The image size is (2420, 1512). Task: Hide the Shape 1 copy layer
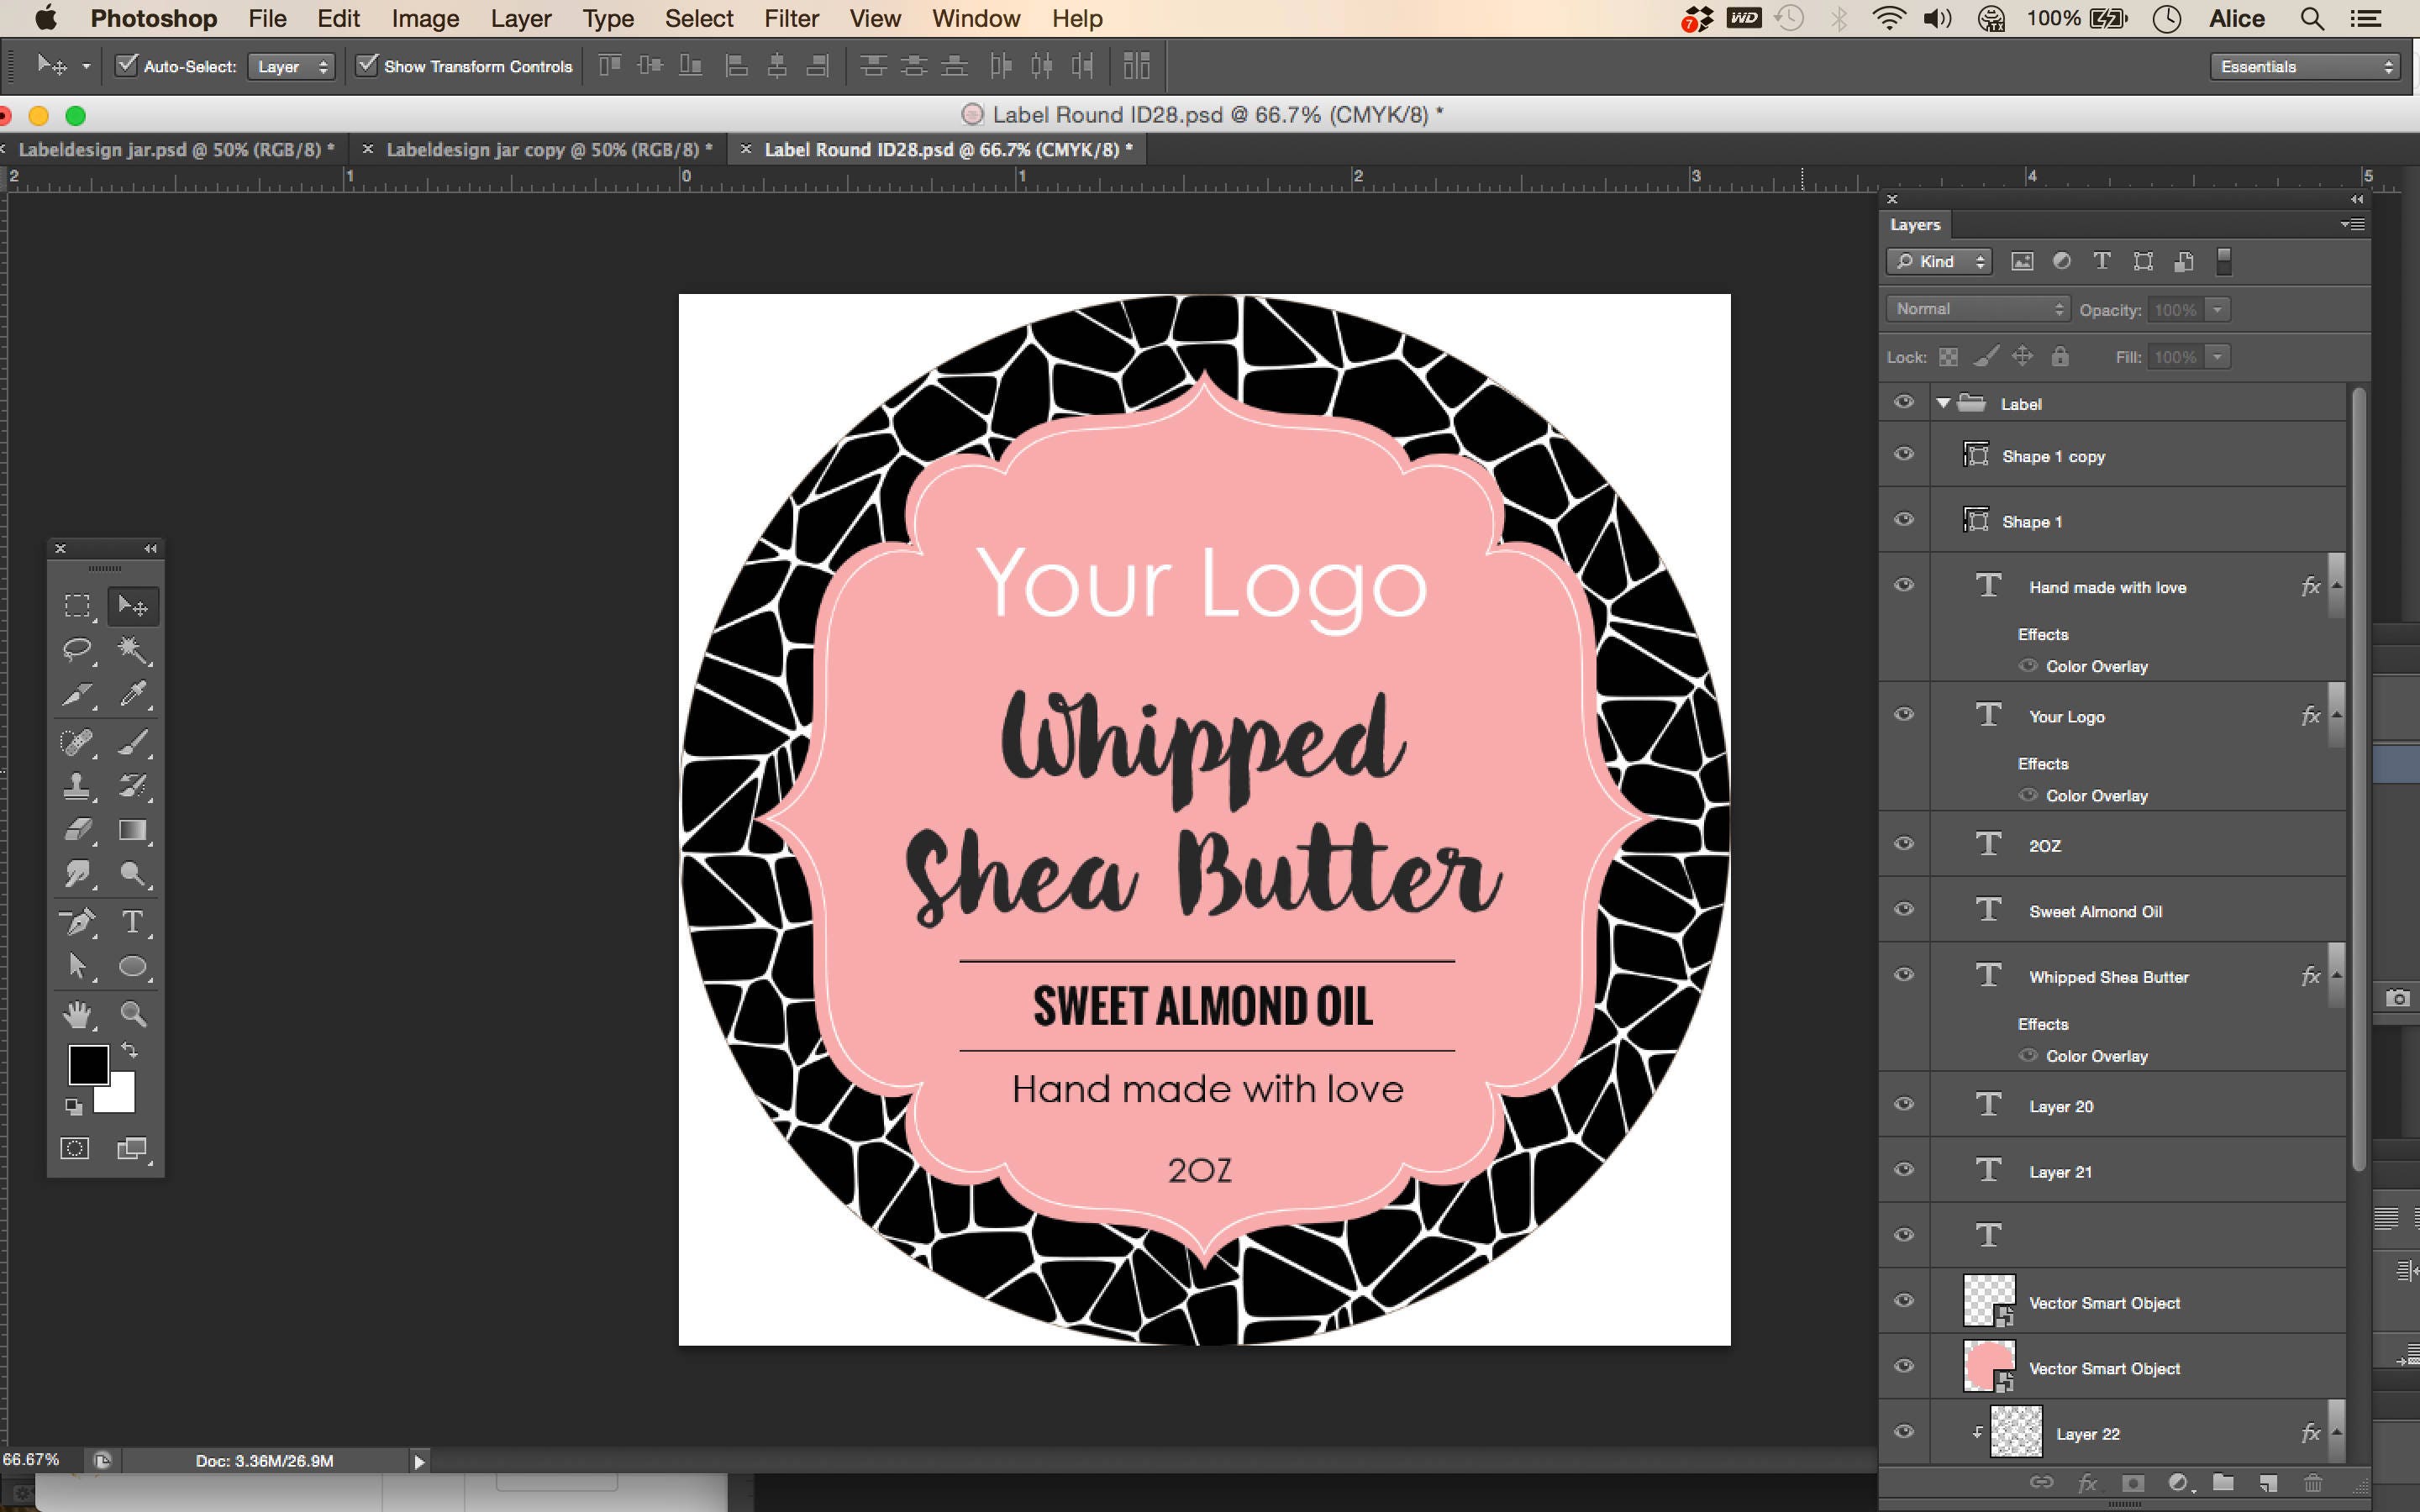coord(1902,454)
